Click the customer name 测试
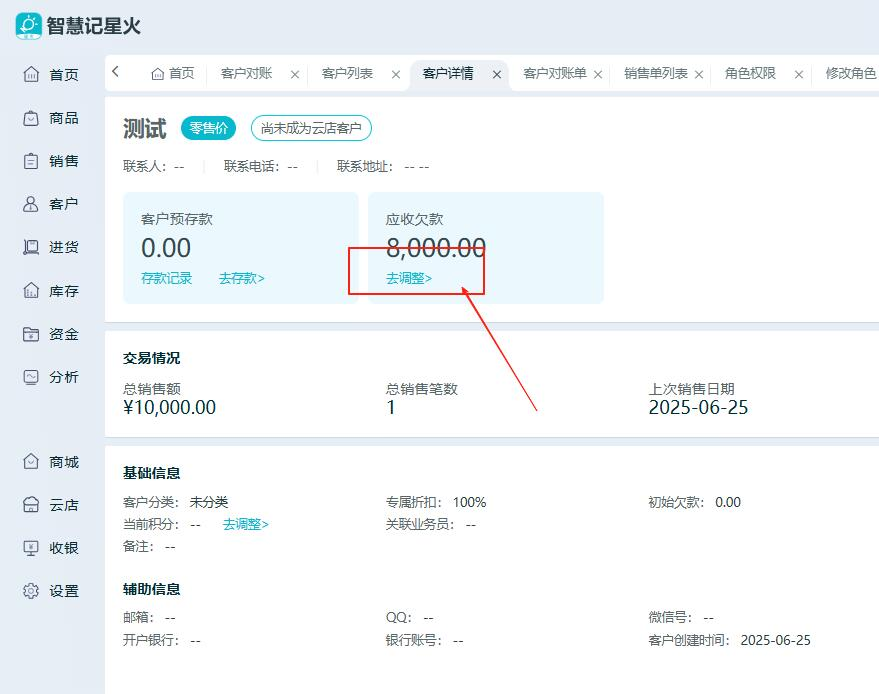This screenshot has height=694, width=879. pos(145,128)
